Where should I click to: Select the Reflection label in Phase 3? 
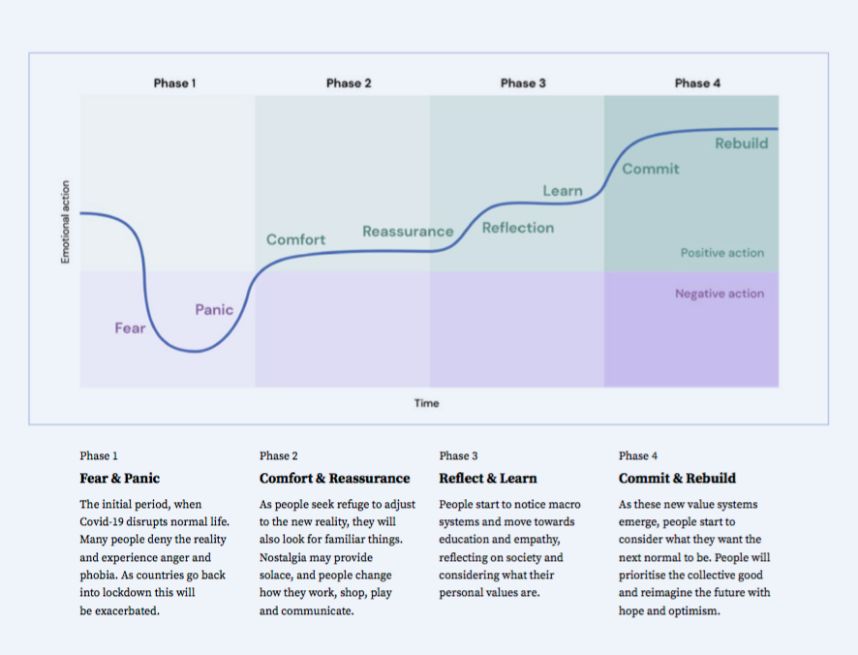click(518, 228)
